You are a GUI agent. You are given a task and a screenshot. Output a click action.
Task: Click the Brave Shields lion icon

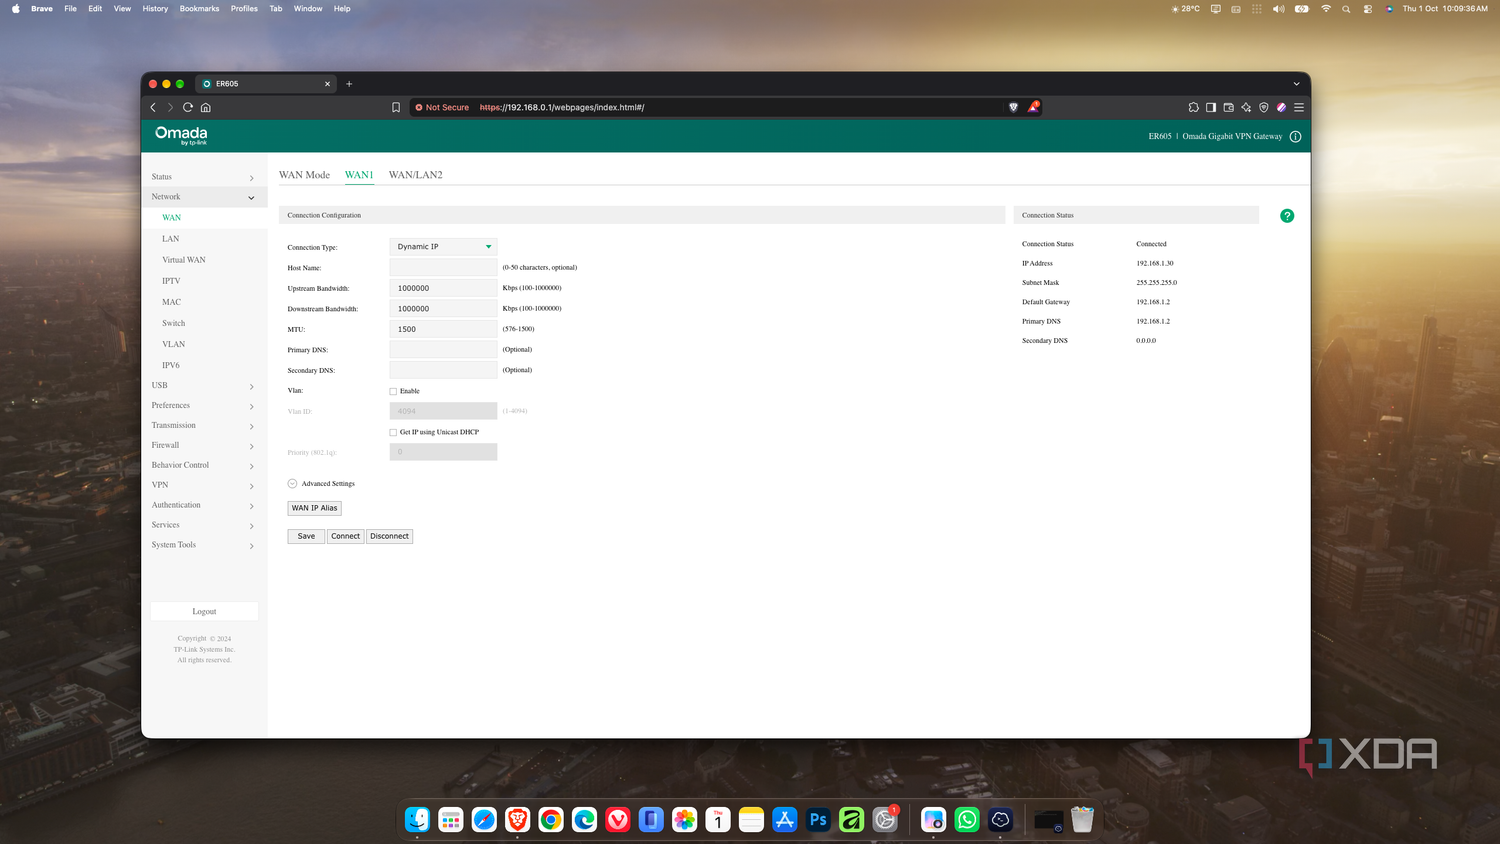click(x=1013, y=107)
